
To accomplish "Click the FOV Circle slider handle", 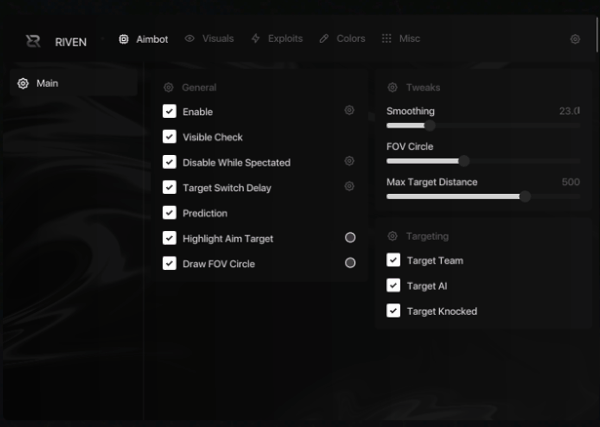I will 464,161.
